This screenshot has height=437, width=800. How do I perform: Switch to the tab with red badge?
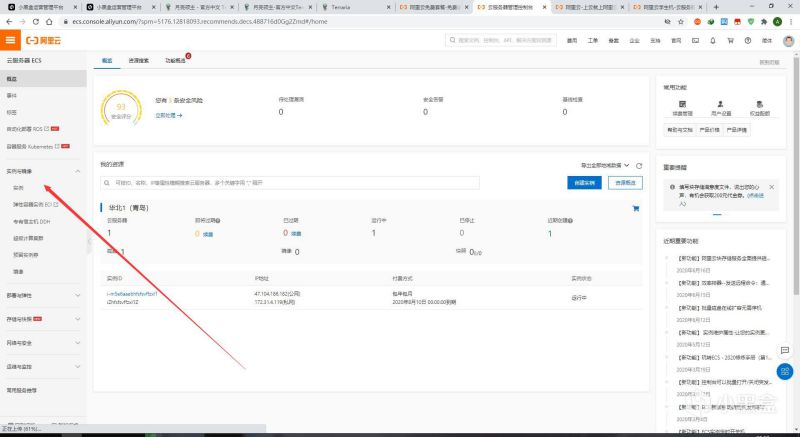click(175, 61)
